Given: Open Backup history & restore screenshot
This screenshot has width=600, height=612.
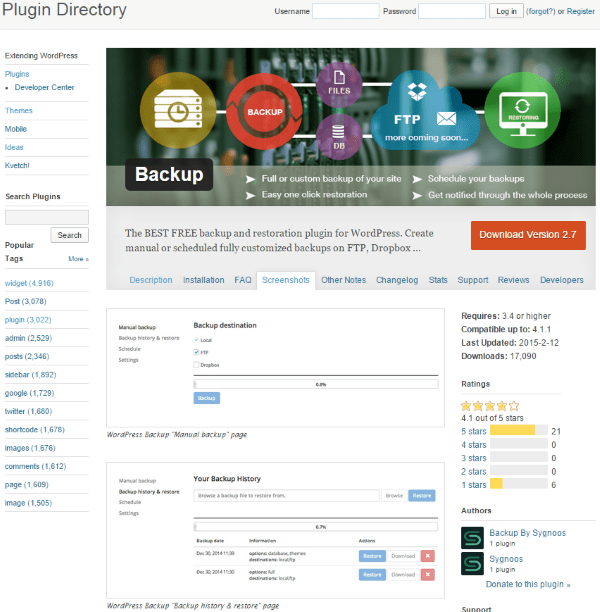Looking at the screenshot, I should 275,530.
